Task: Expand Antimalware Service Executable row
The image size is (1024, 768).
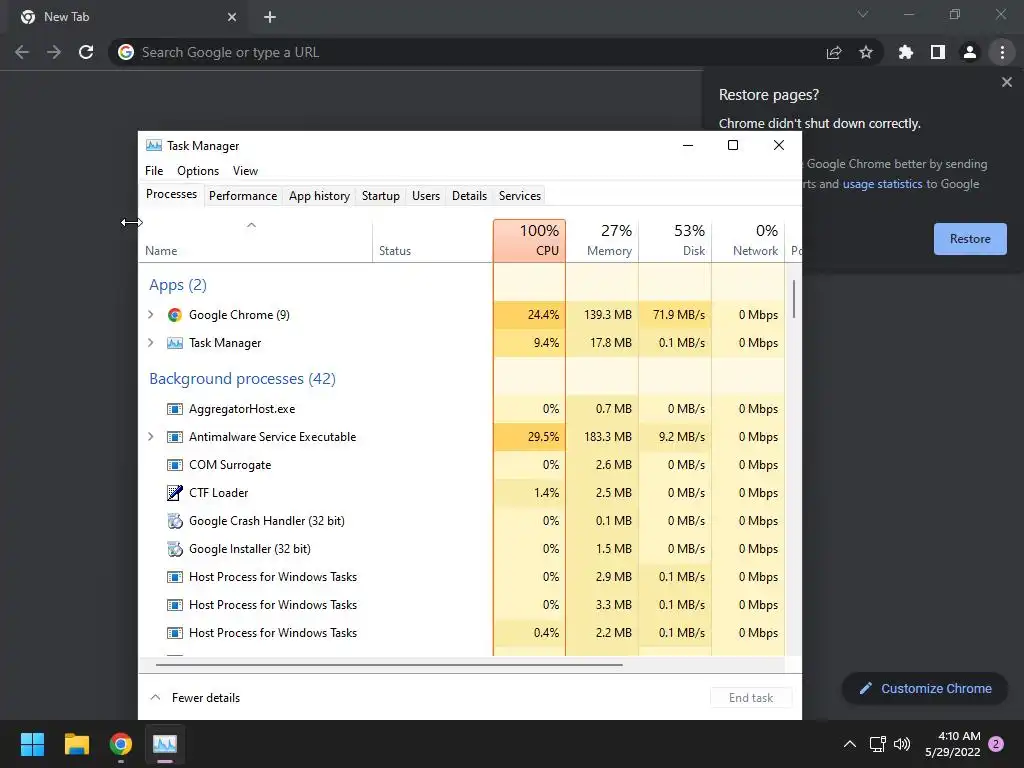Action: click(x=151, y=437)
